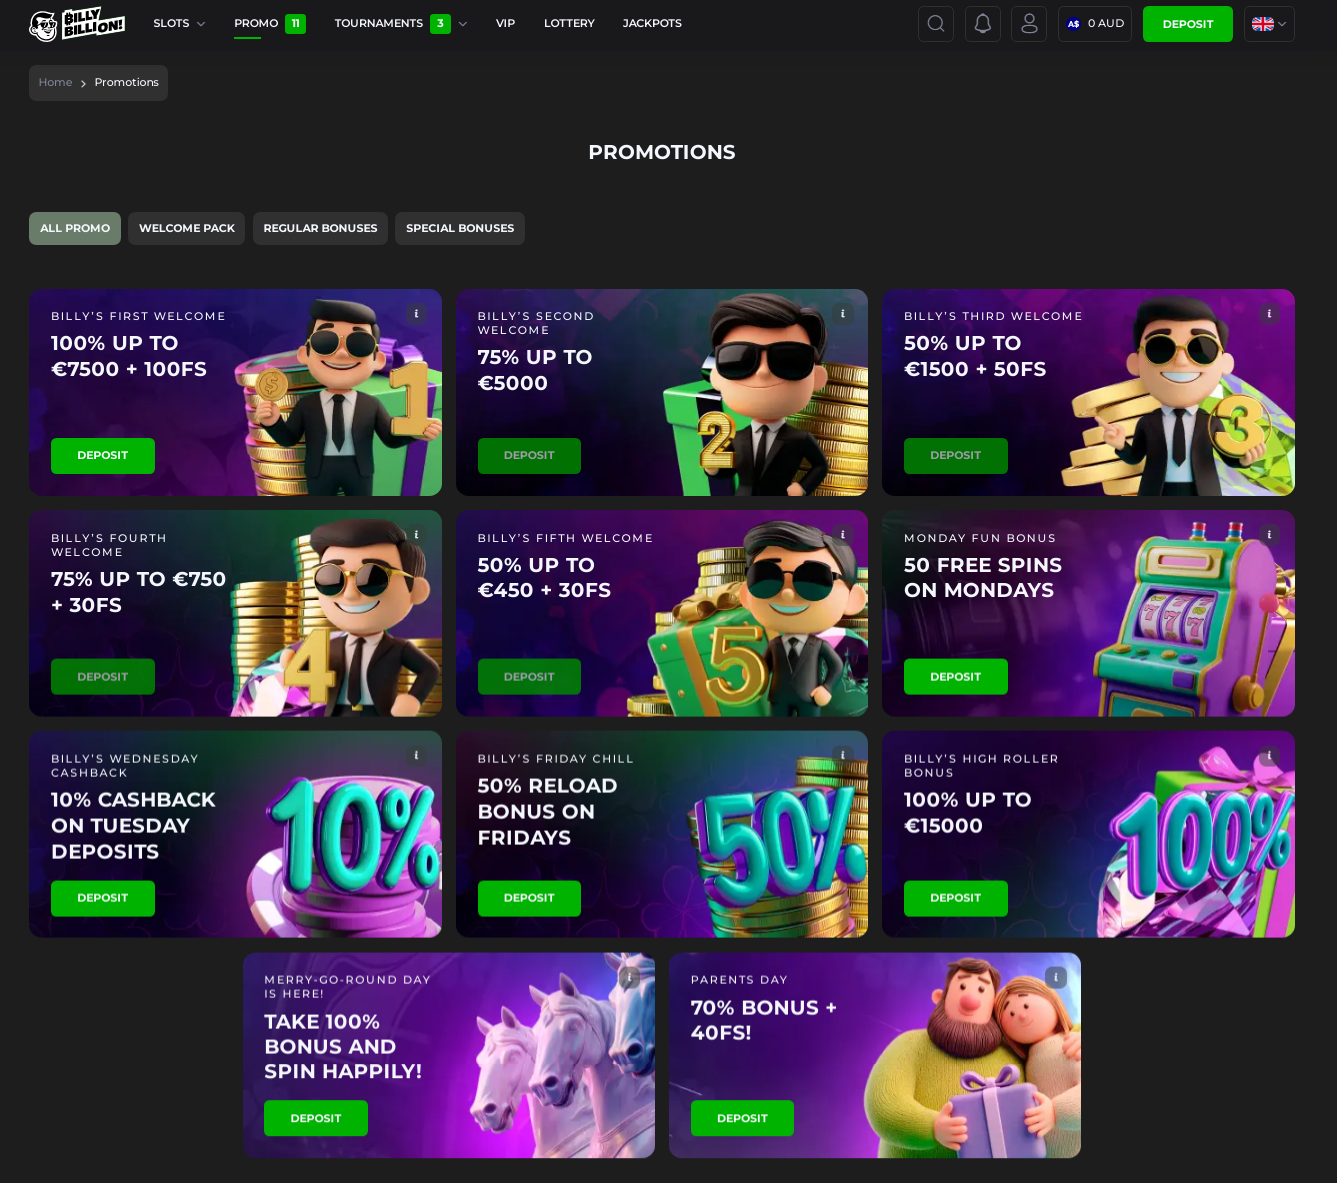Select the Regular Bonuses filter tab

click(x=320, y=228)
